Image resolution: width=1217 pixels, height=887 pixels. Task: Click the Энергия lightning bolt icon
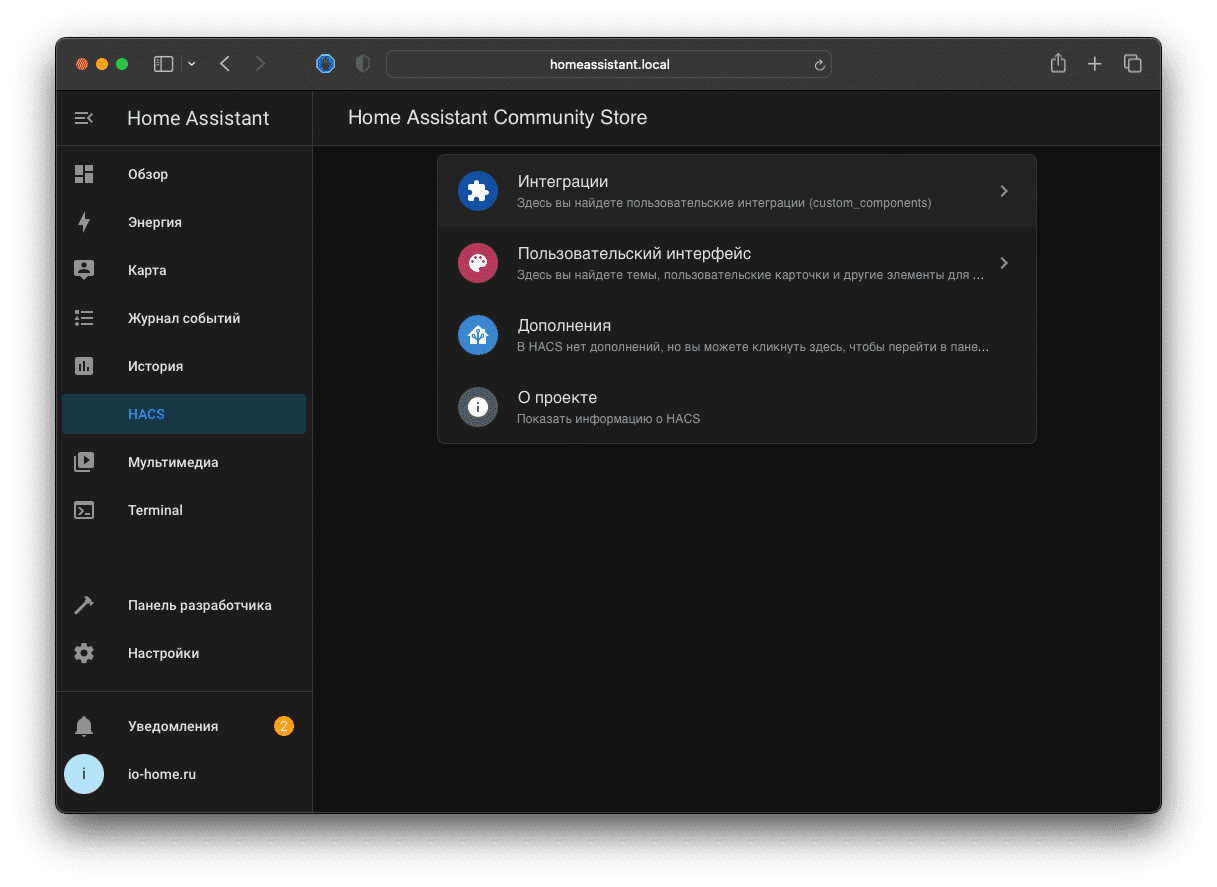coord(84,222)
